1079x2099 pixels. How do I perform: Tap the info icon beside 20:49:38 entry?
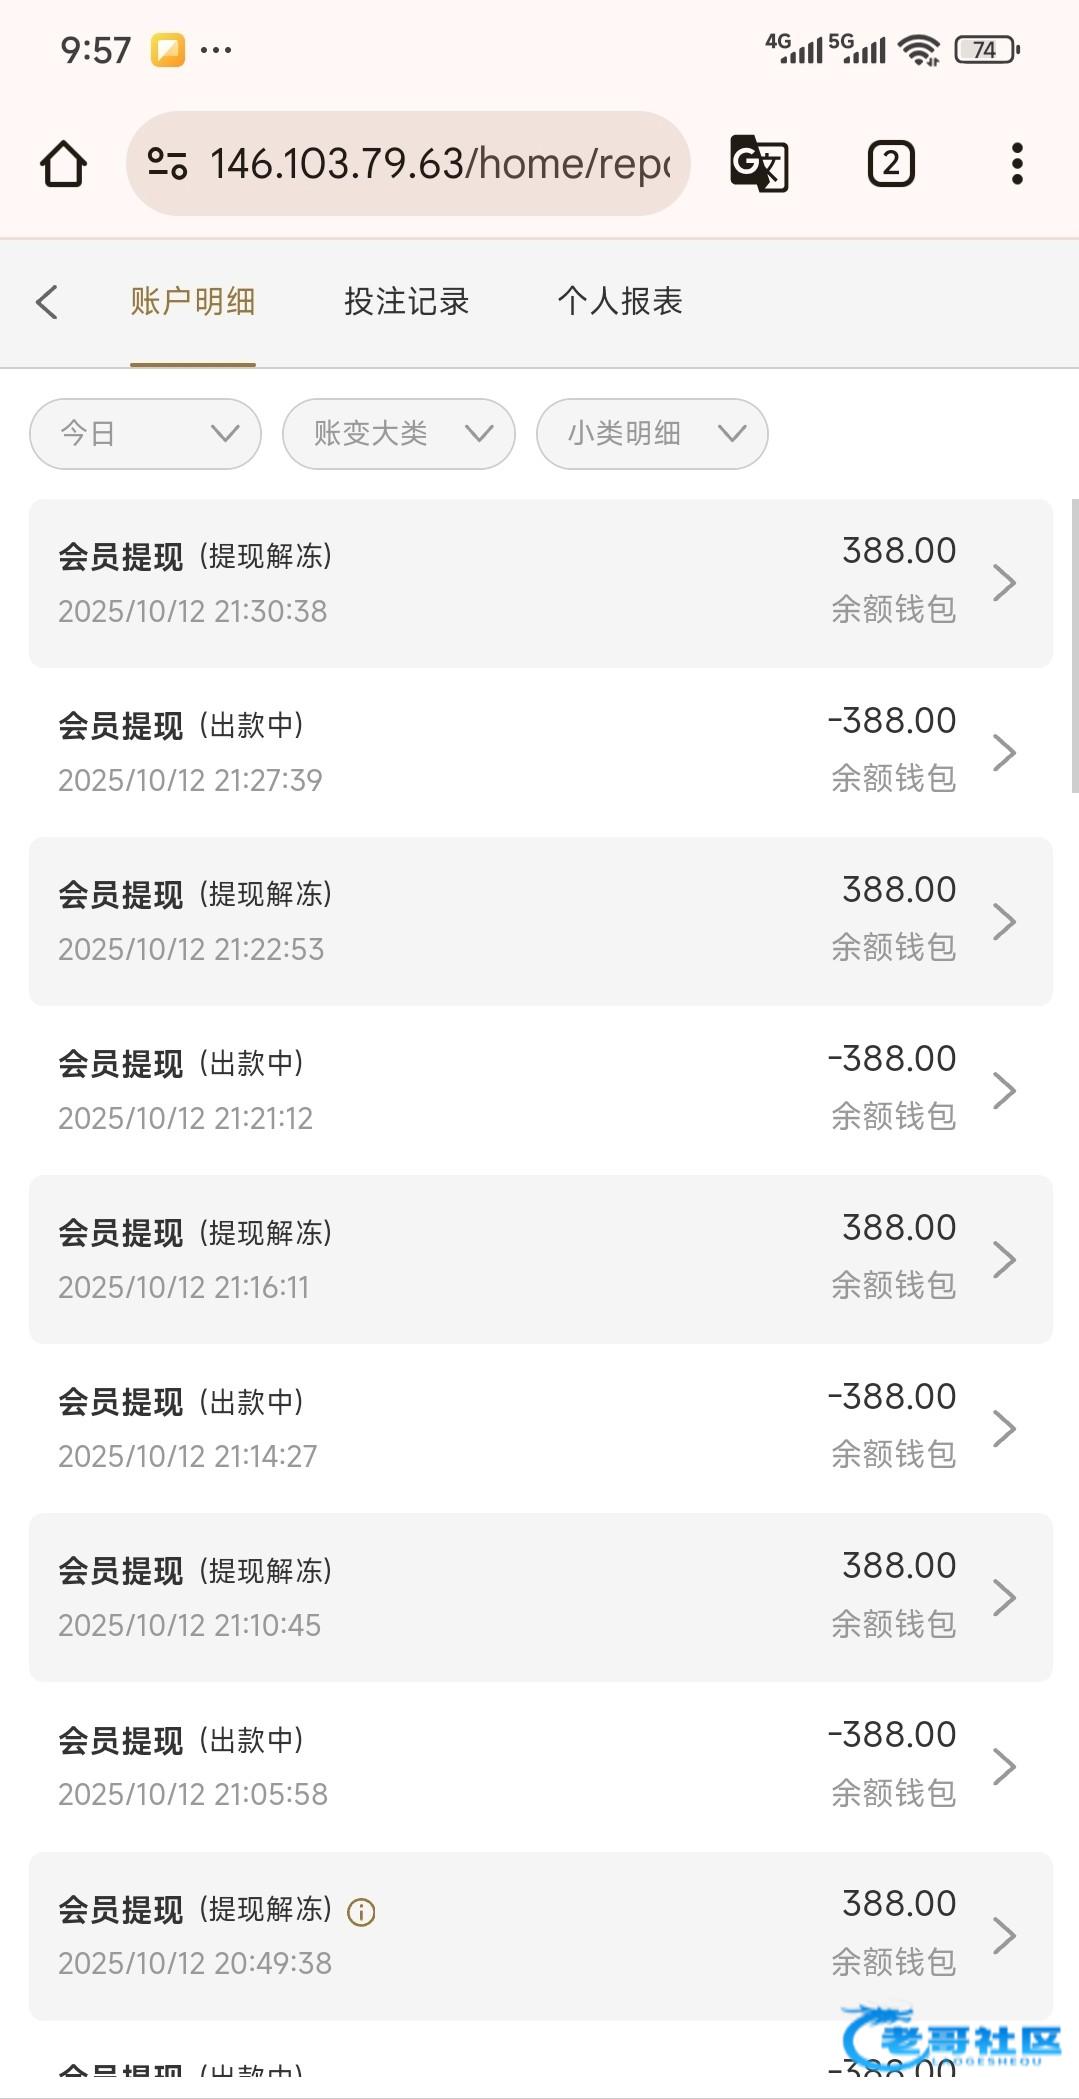361,1912
